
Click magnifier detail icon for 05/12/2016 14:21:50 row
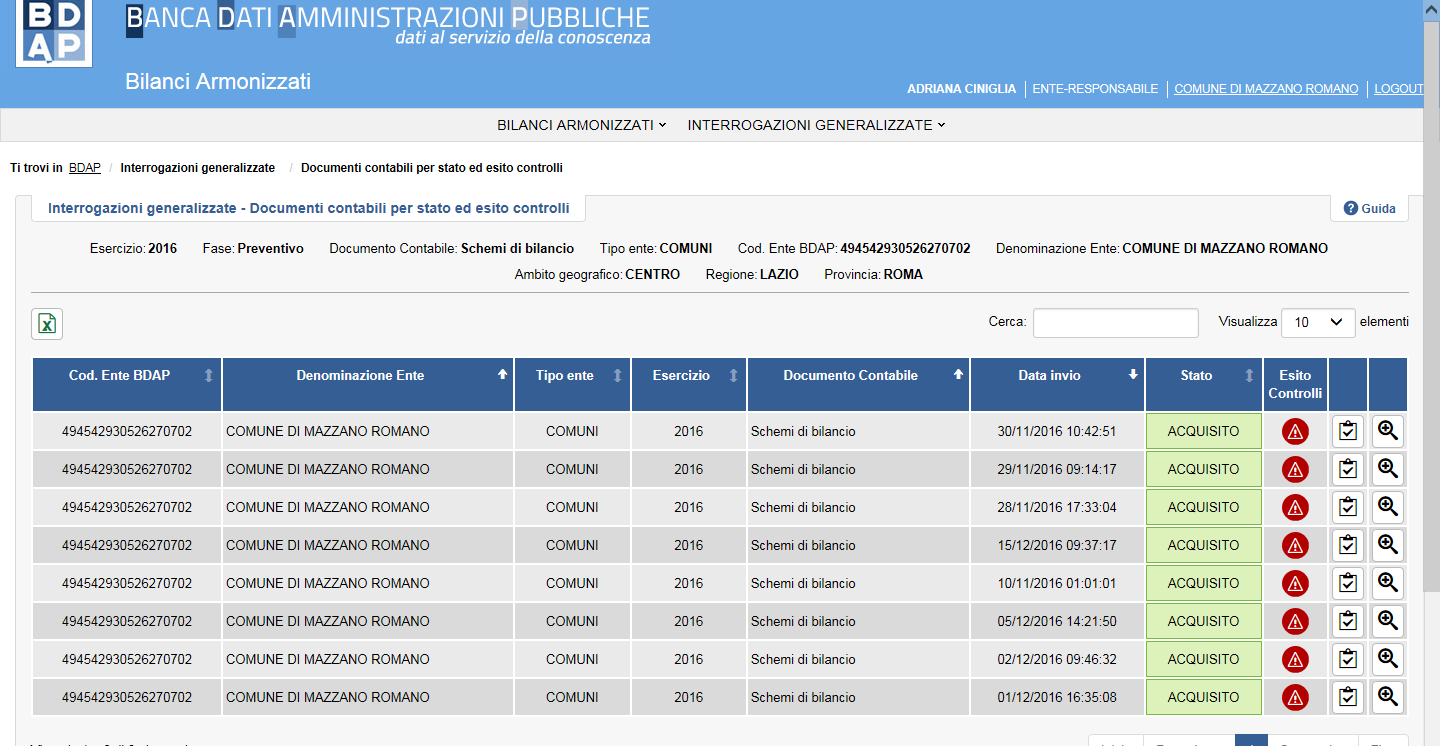(x=1388, y=621)
